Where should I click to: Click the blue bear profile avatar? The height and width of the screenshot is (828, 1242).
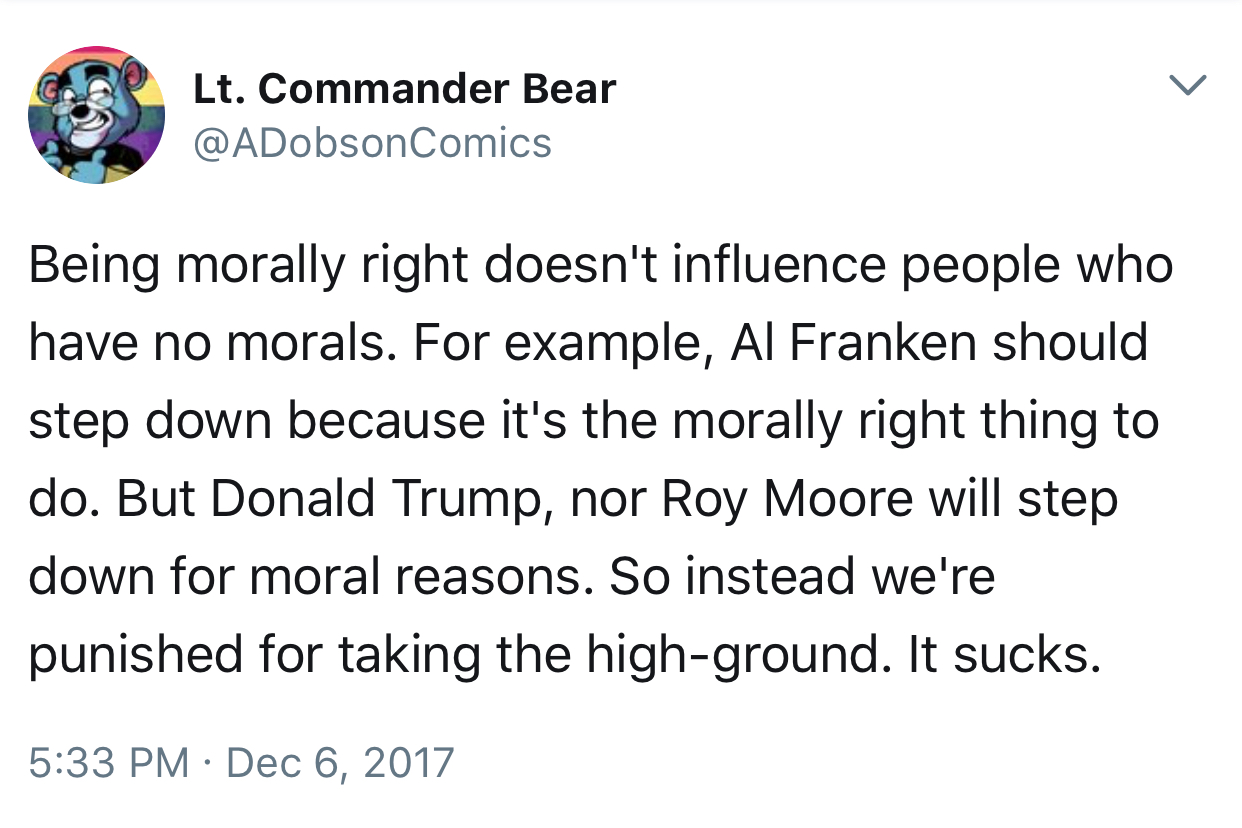pos(97,115)
